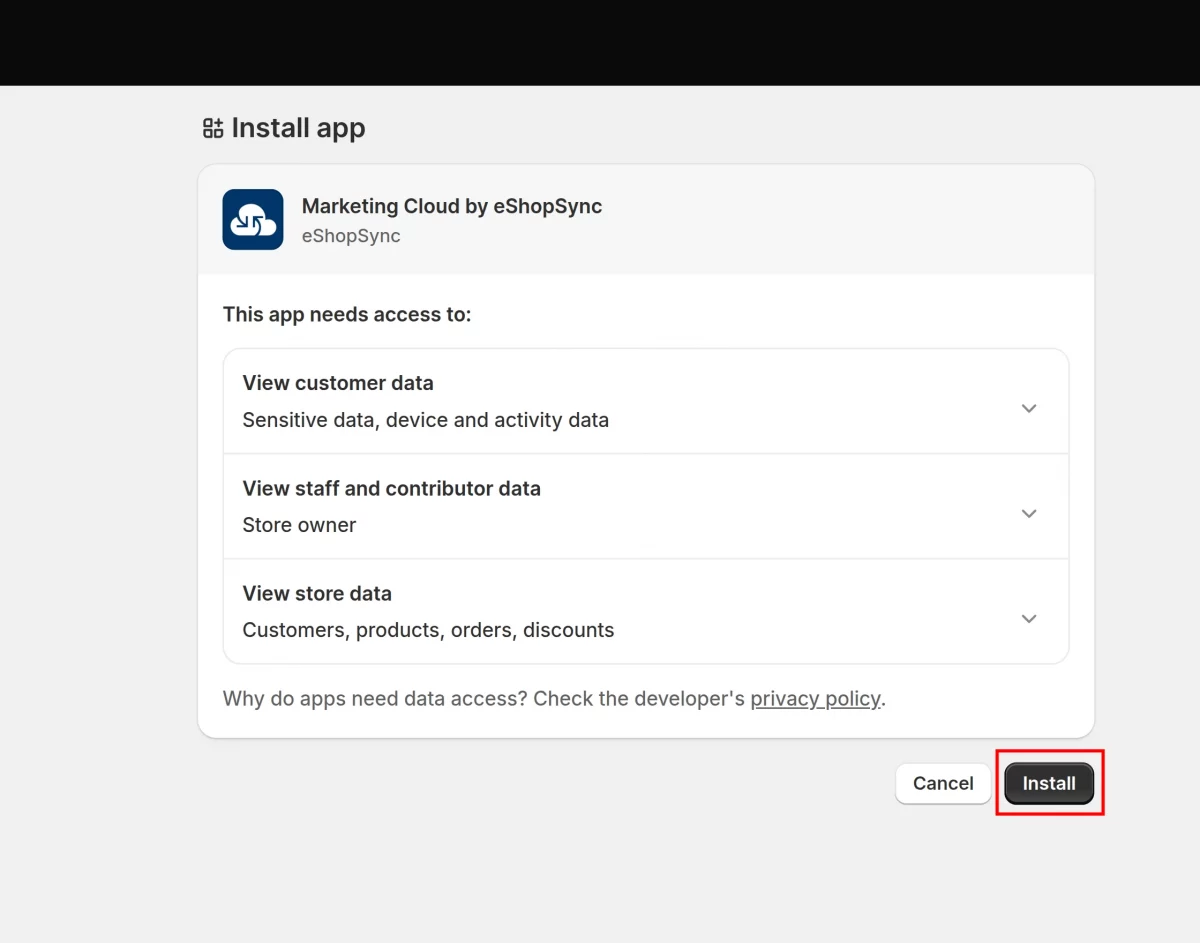Click the Install button

(1049, 783)
